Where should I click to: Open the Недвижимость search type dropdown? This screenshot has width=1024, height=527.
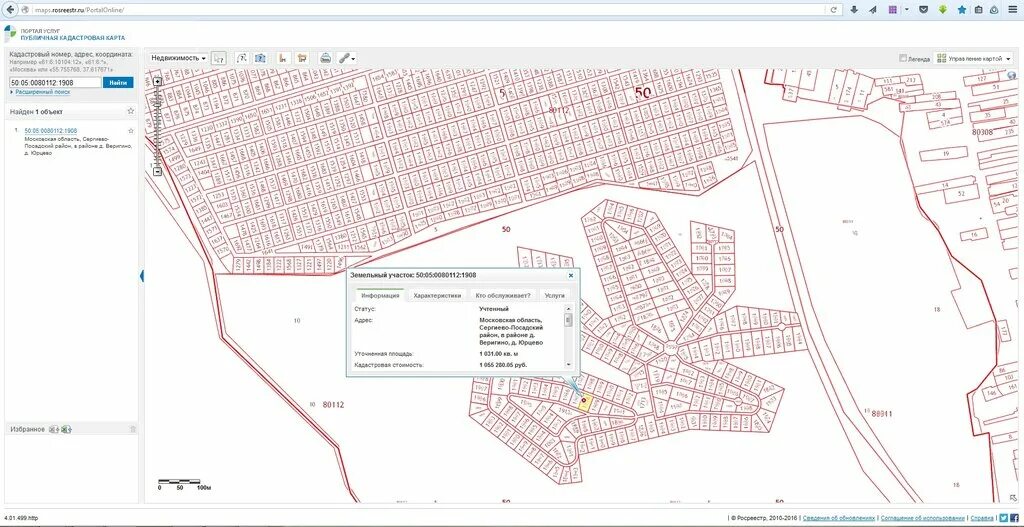pos(178,58)
